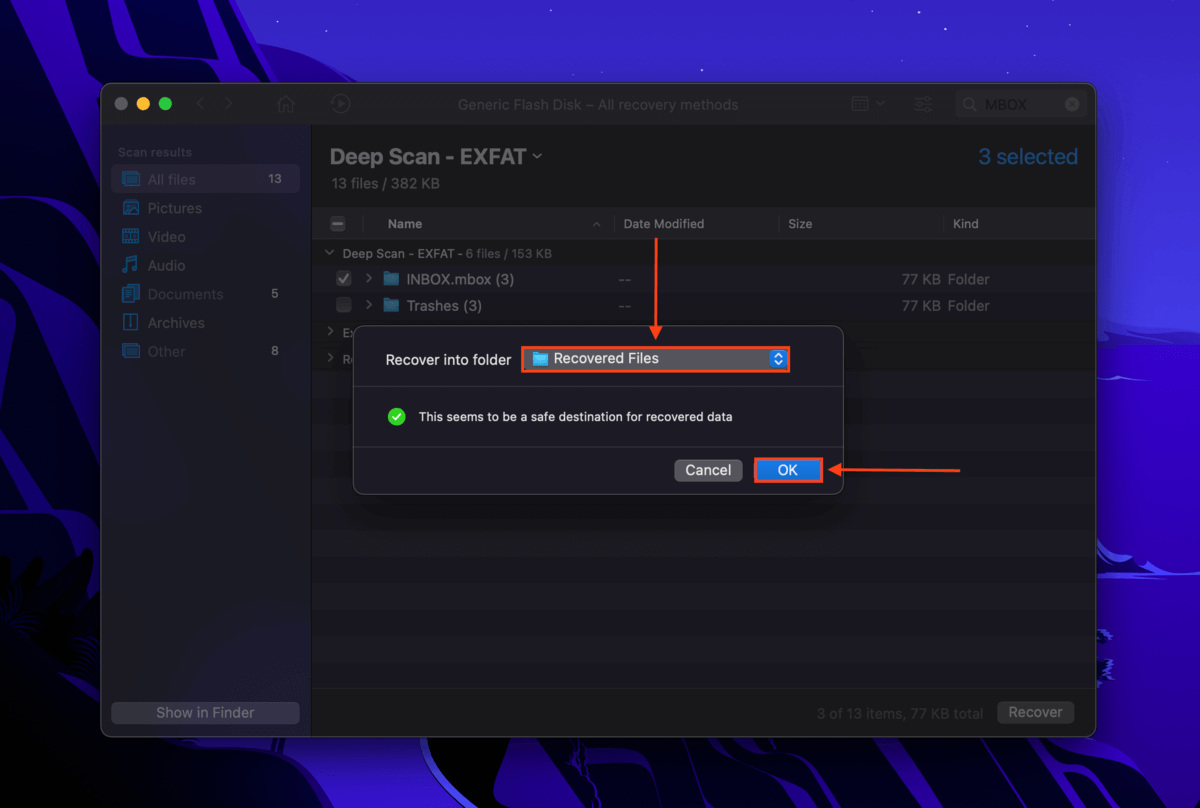Click the Other count 8
The width and height of the screenshot is (1200, 808).
(x=275, y=351)
